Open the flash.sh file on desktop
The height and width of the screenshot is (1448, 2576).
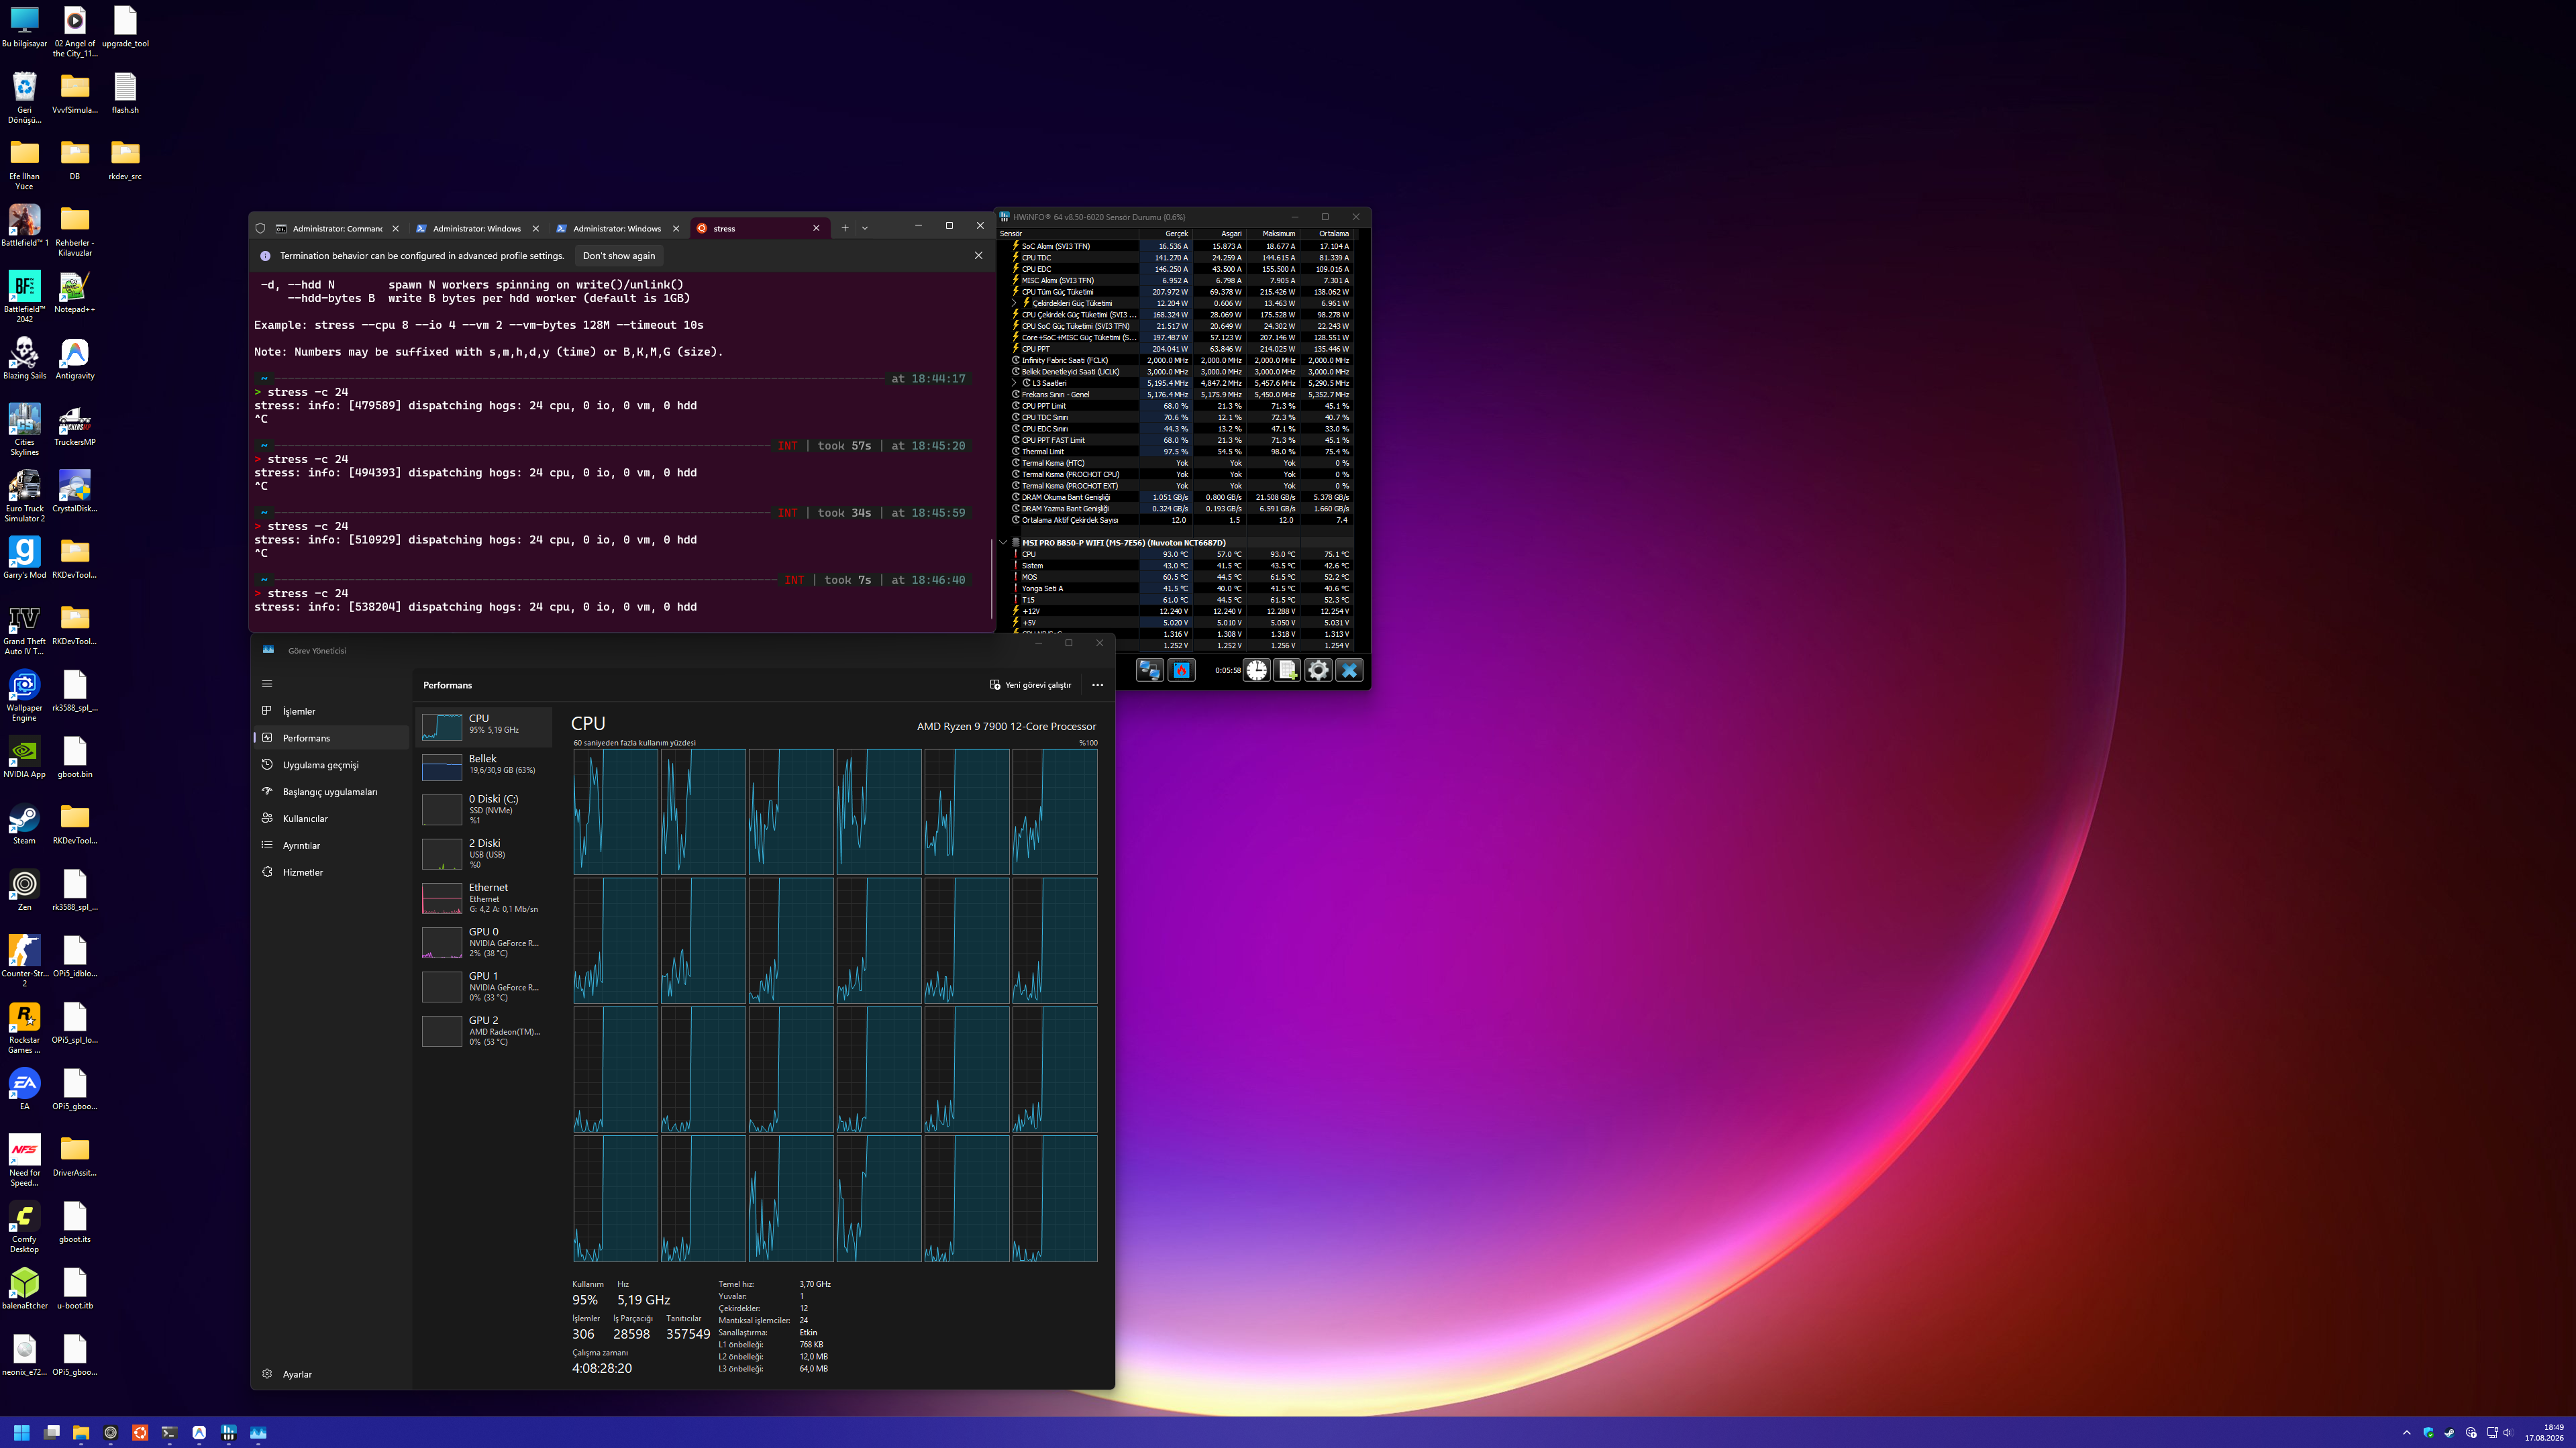tap(125, 93)
